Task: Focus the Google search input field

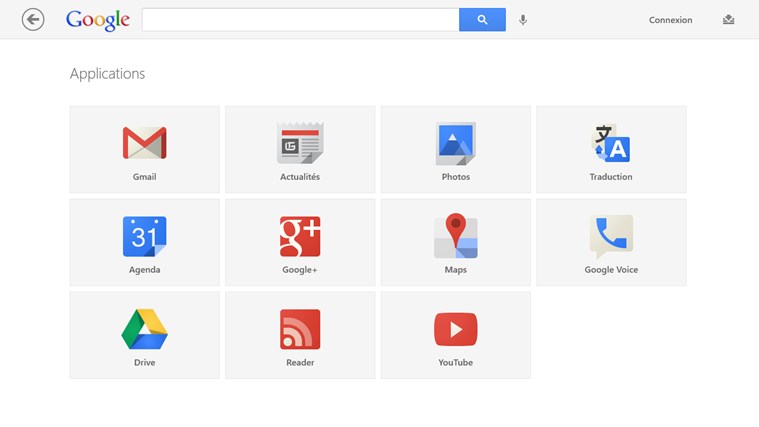Action: click(x=301, y=19)
